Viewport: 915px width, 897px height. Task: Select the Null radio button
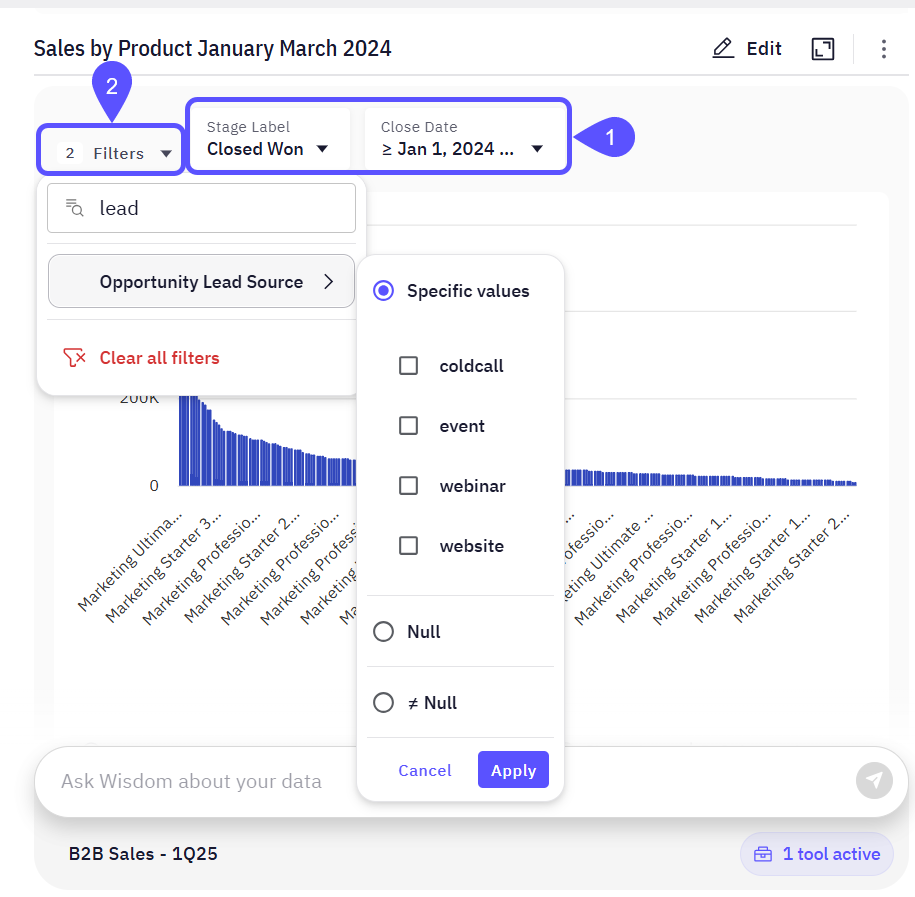pos(383,631)
